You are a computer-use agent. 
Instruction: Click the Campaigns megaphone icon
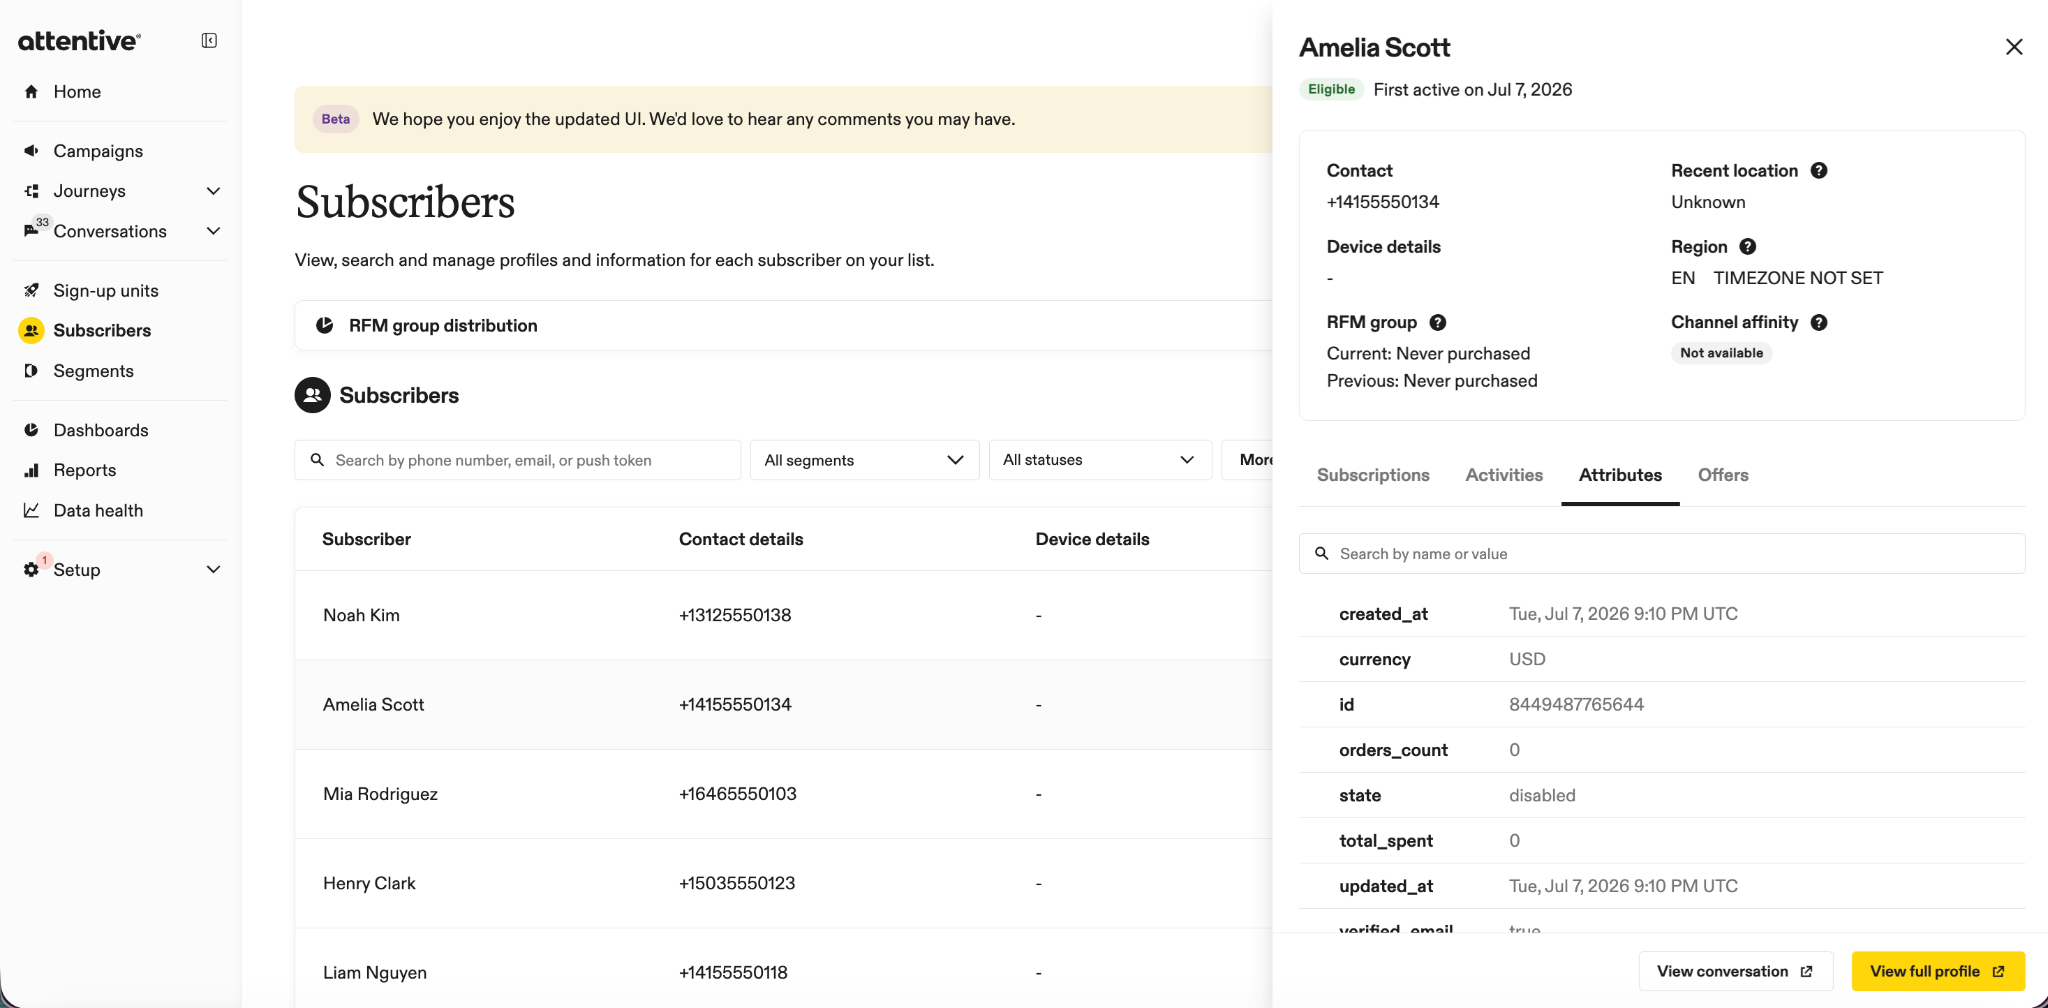(31, 151)
